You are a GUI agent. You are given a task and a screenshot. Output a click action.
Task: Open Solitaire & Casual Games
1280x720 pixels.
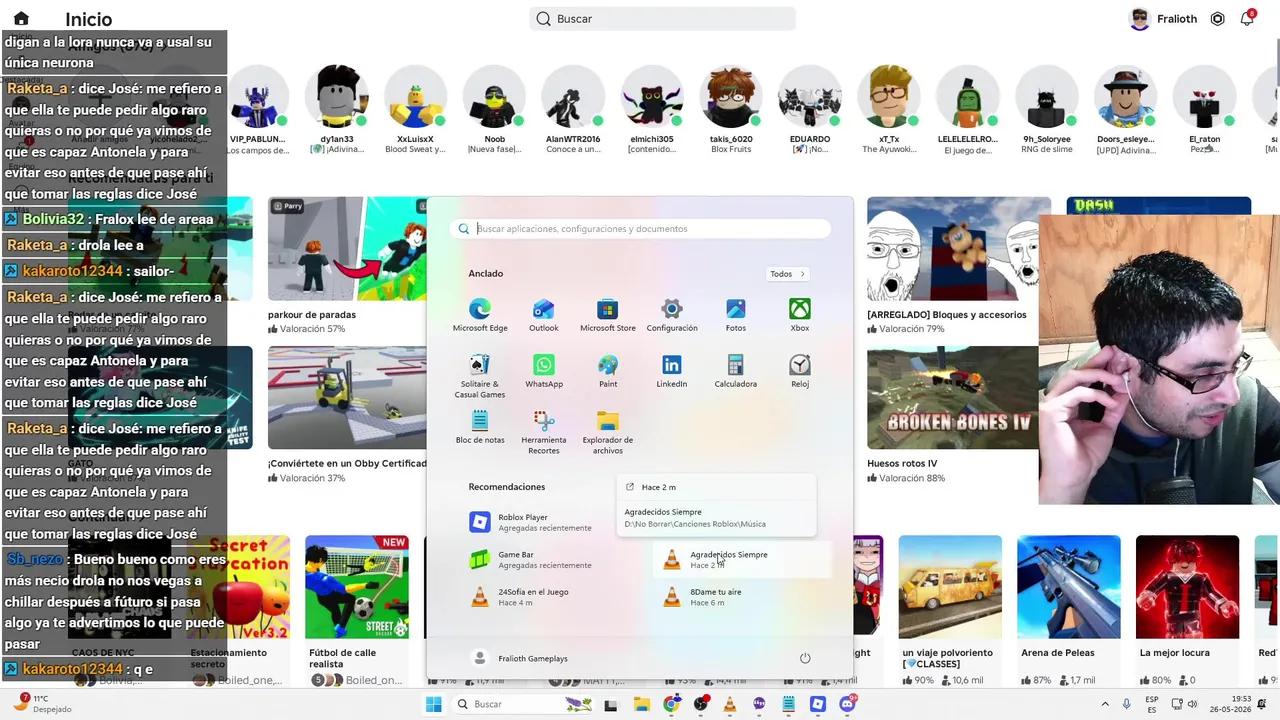pos(480,375)
